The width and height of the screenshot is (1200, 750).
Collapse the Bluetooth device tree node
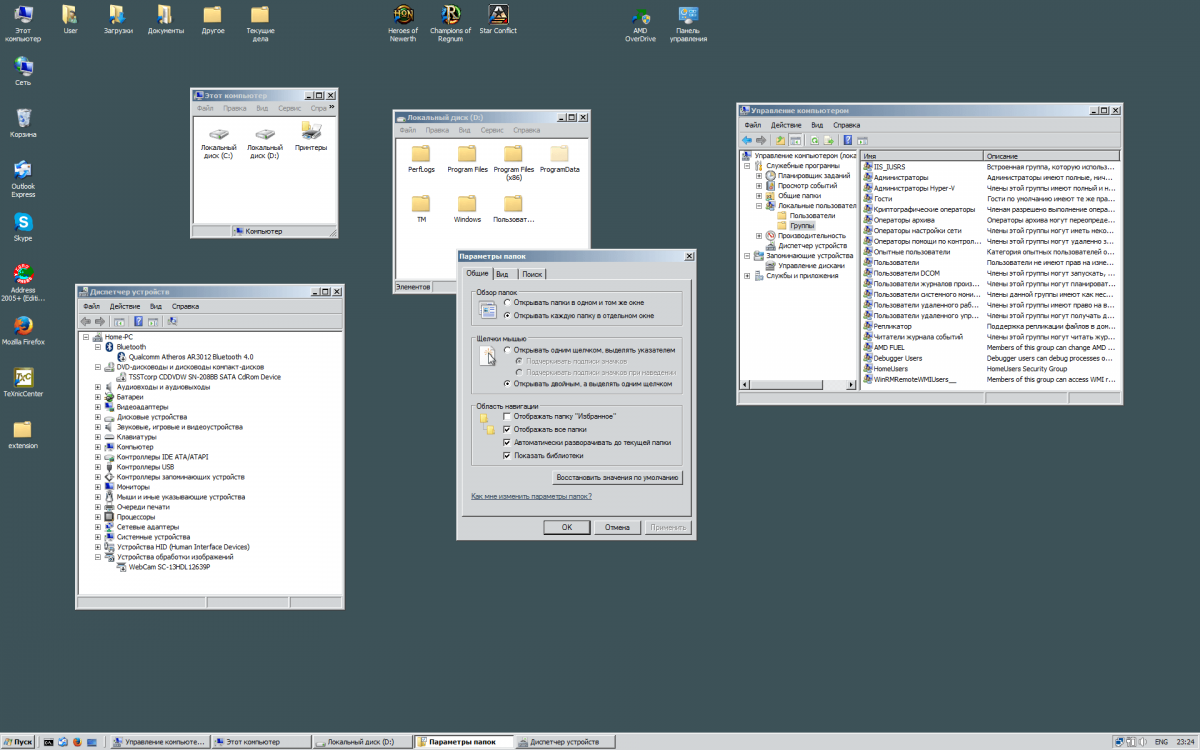coord(98,347)
